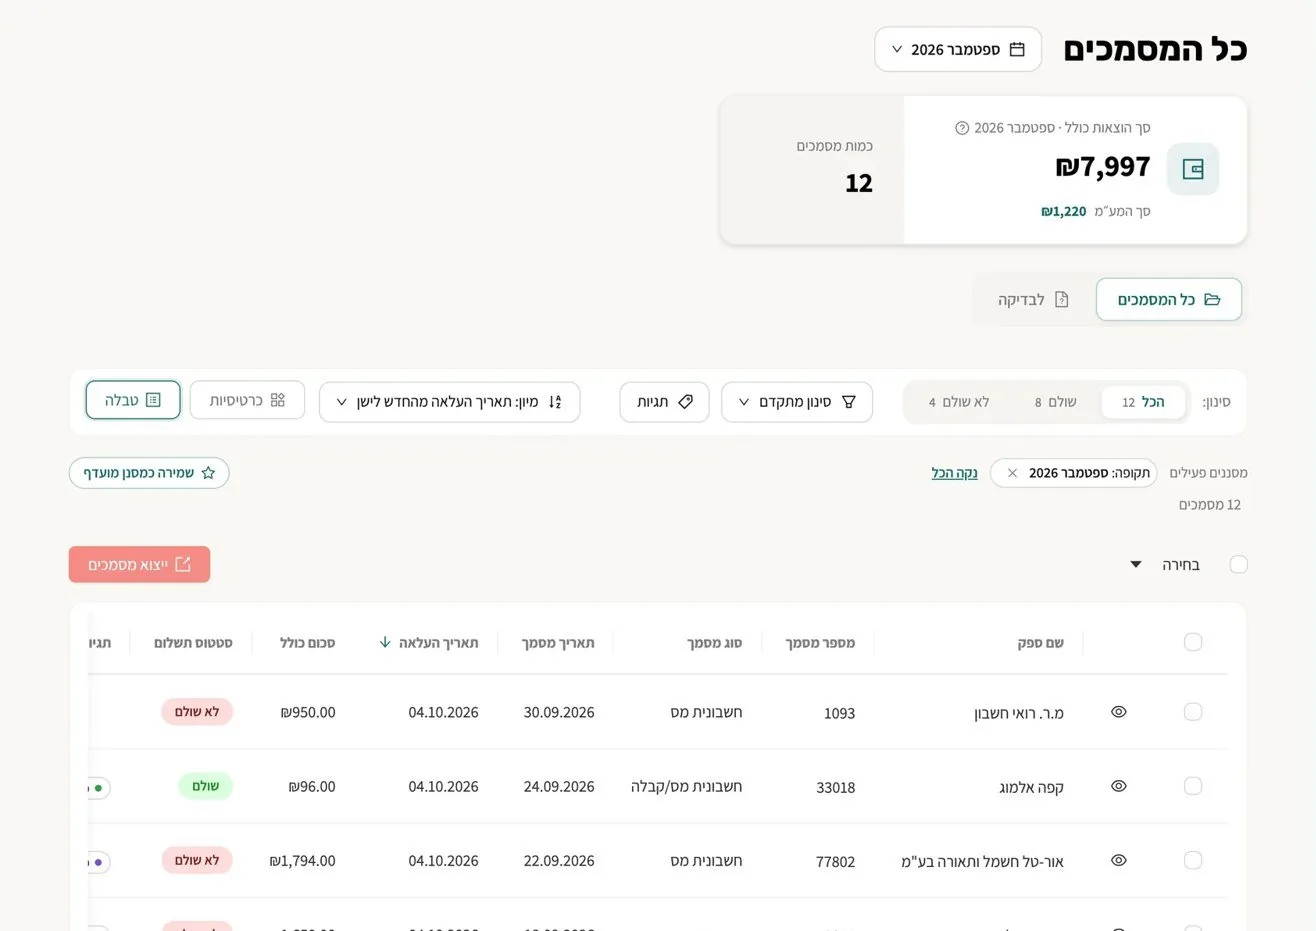Click the ייצוא מסמכים export button
1316x931 pixels.
[x=140, y=565]
